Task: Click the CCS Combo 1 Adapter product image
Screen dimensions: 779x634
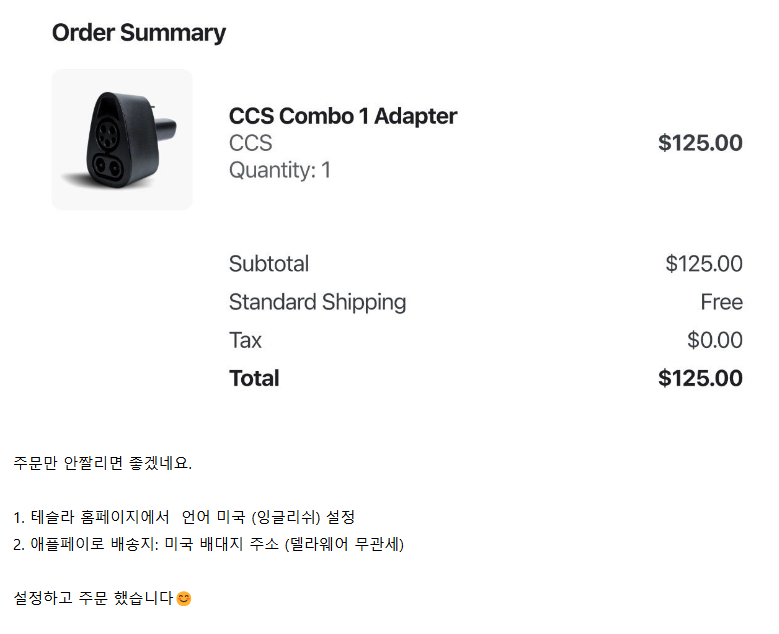Action: [122, 140]
